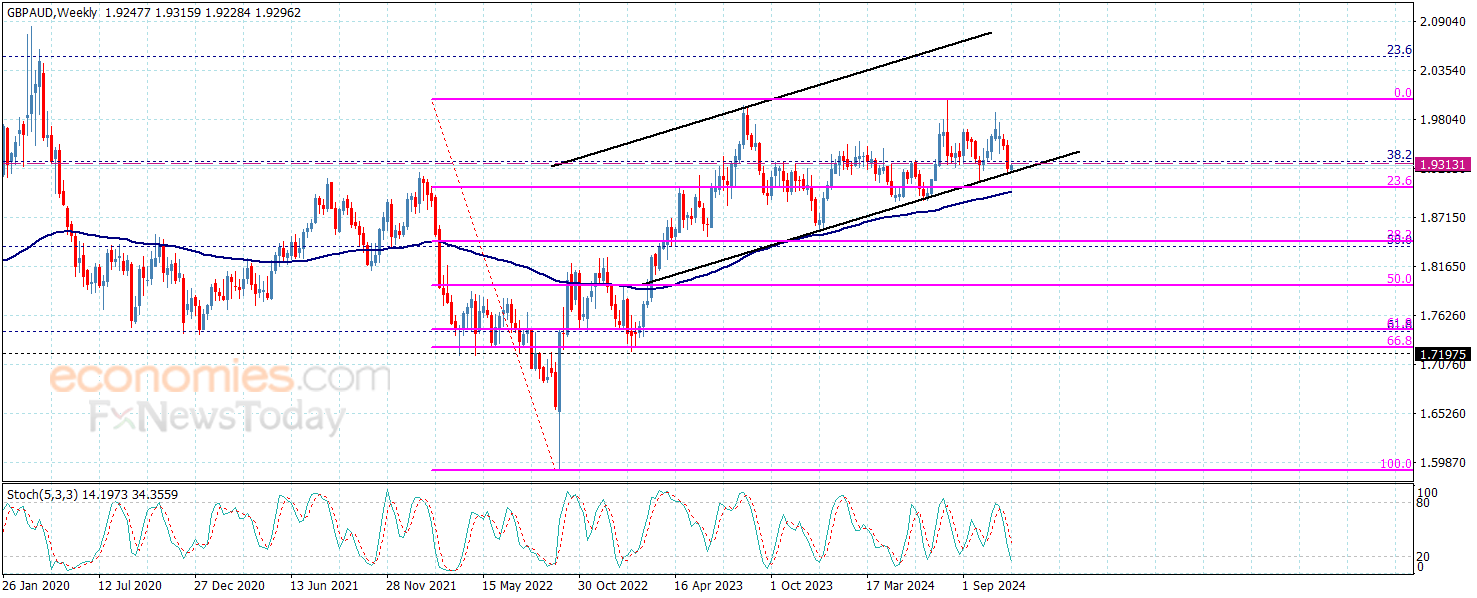This screenshot has width=1477, height=598.
Task: Click the 1.98040 price axis label
Action: (x=1443, y=120)
